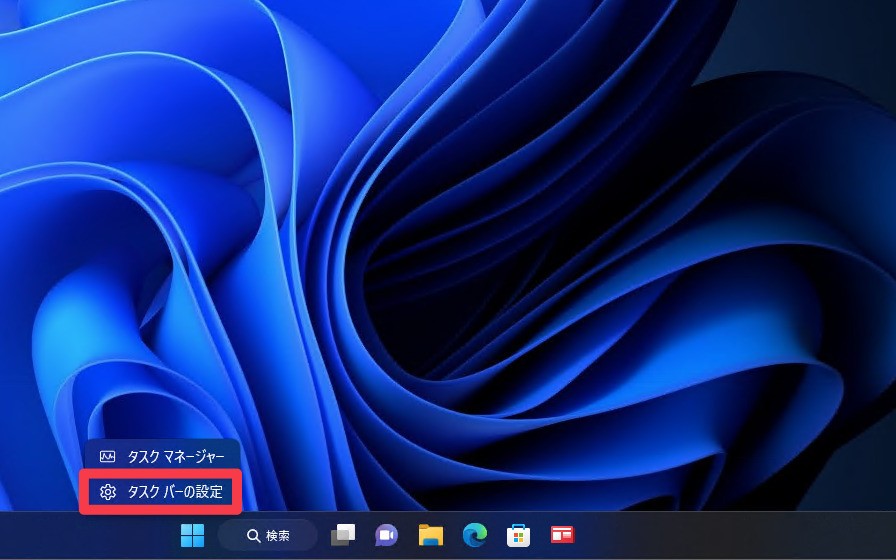The width and height of the screenshot is (896, 560).
Task: Click the magnifier icon in taskbar search
Action: (x=254, y=536)
